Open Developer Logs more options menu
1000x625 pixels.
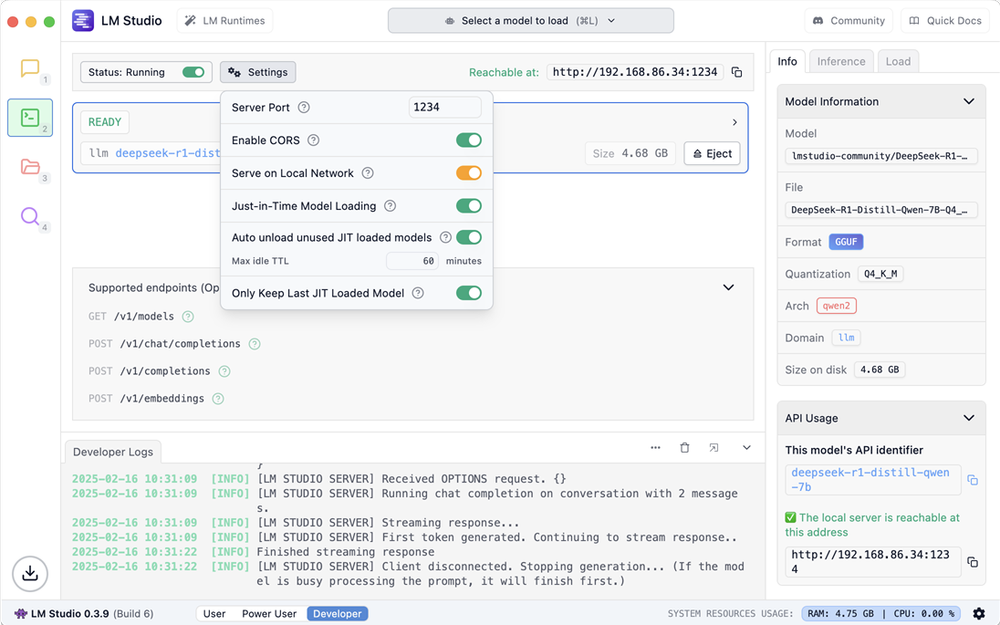click(x=656, y=448)
